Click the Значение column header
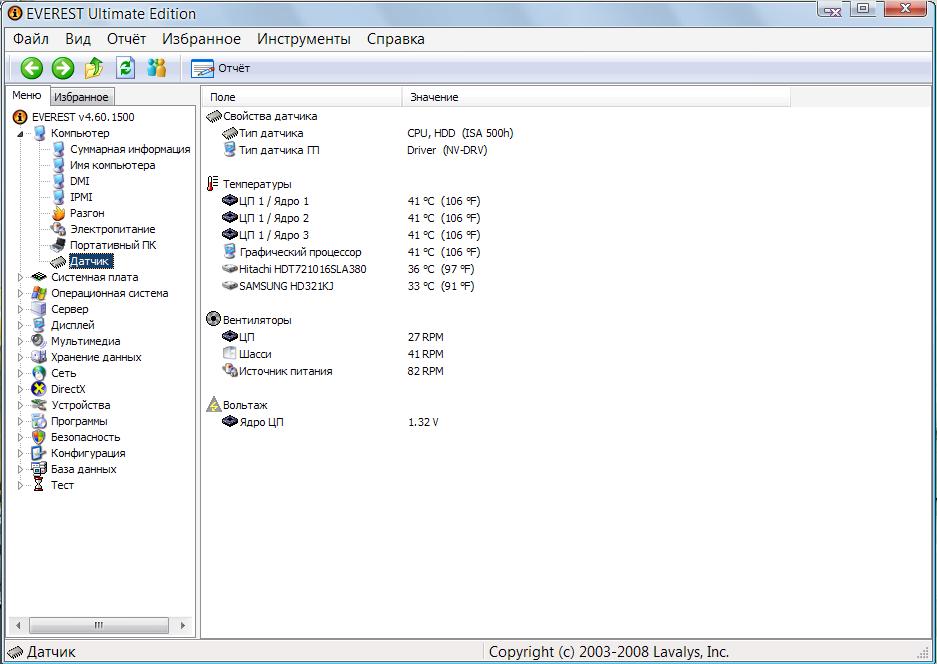937x664 pixels. (596, 97)
